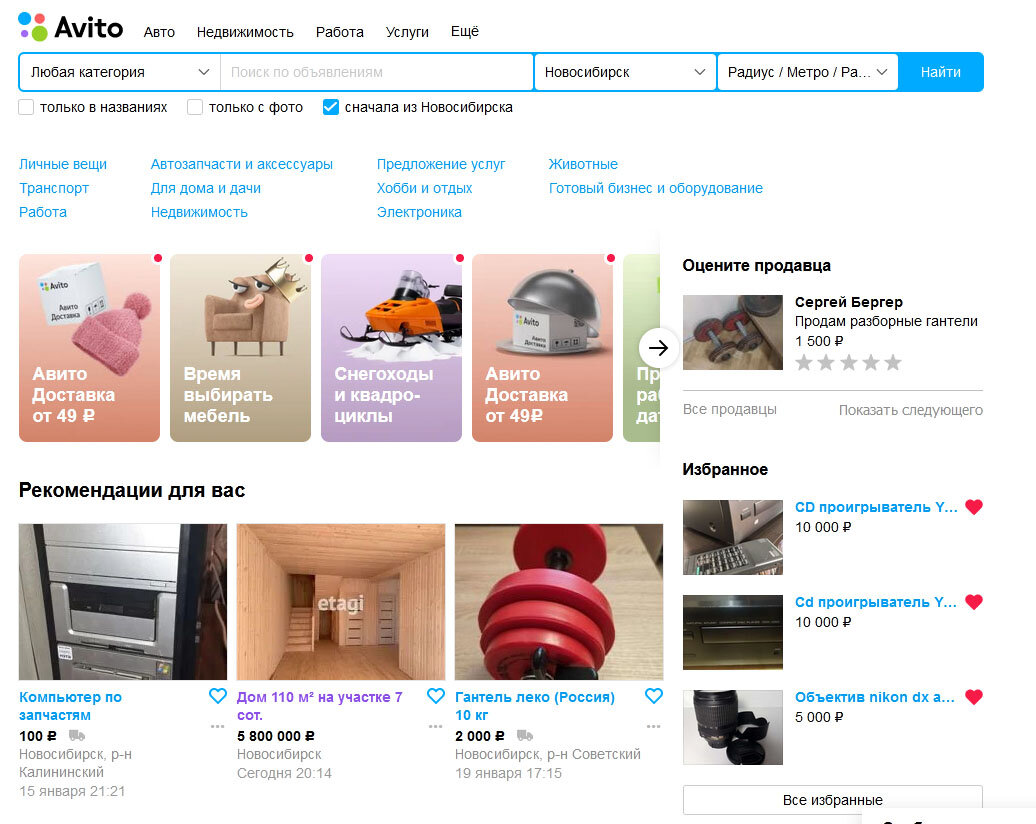The width and height of the screenshot is (1036, 824).
Task: Open the Автозапчасти и аксессуары category
Action: pos(242,164)
